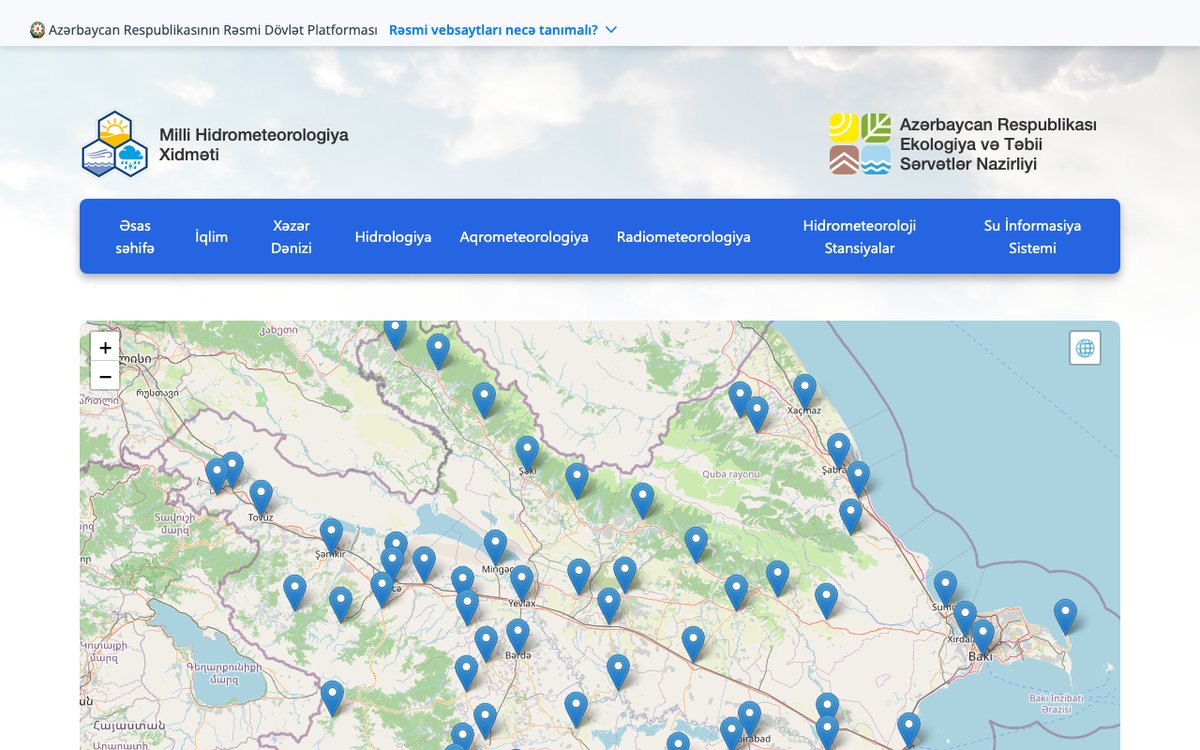The height and width of the screenshot is (750, 1200).
Task: Select the station marker at Sumqayıt
Action: click(945, 589)
